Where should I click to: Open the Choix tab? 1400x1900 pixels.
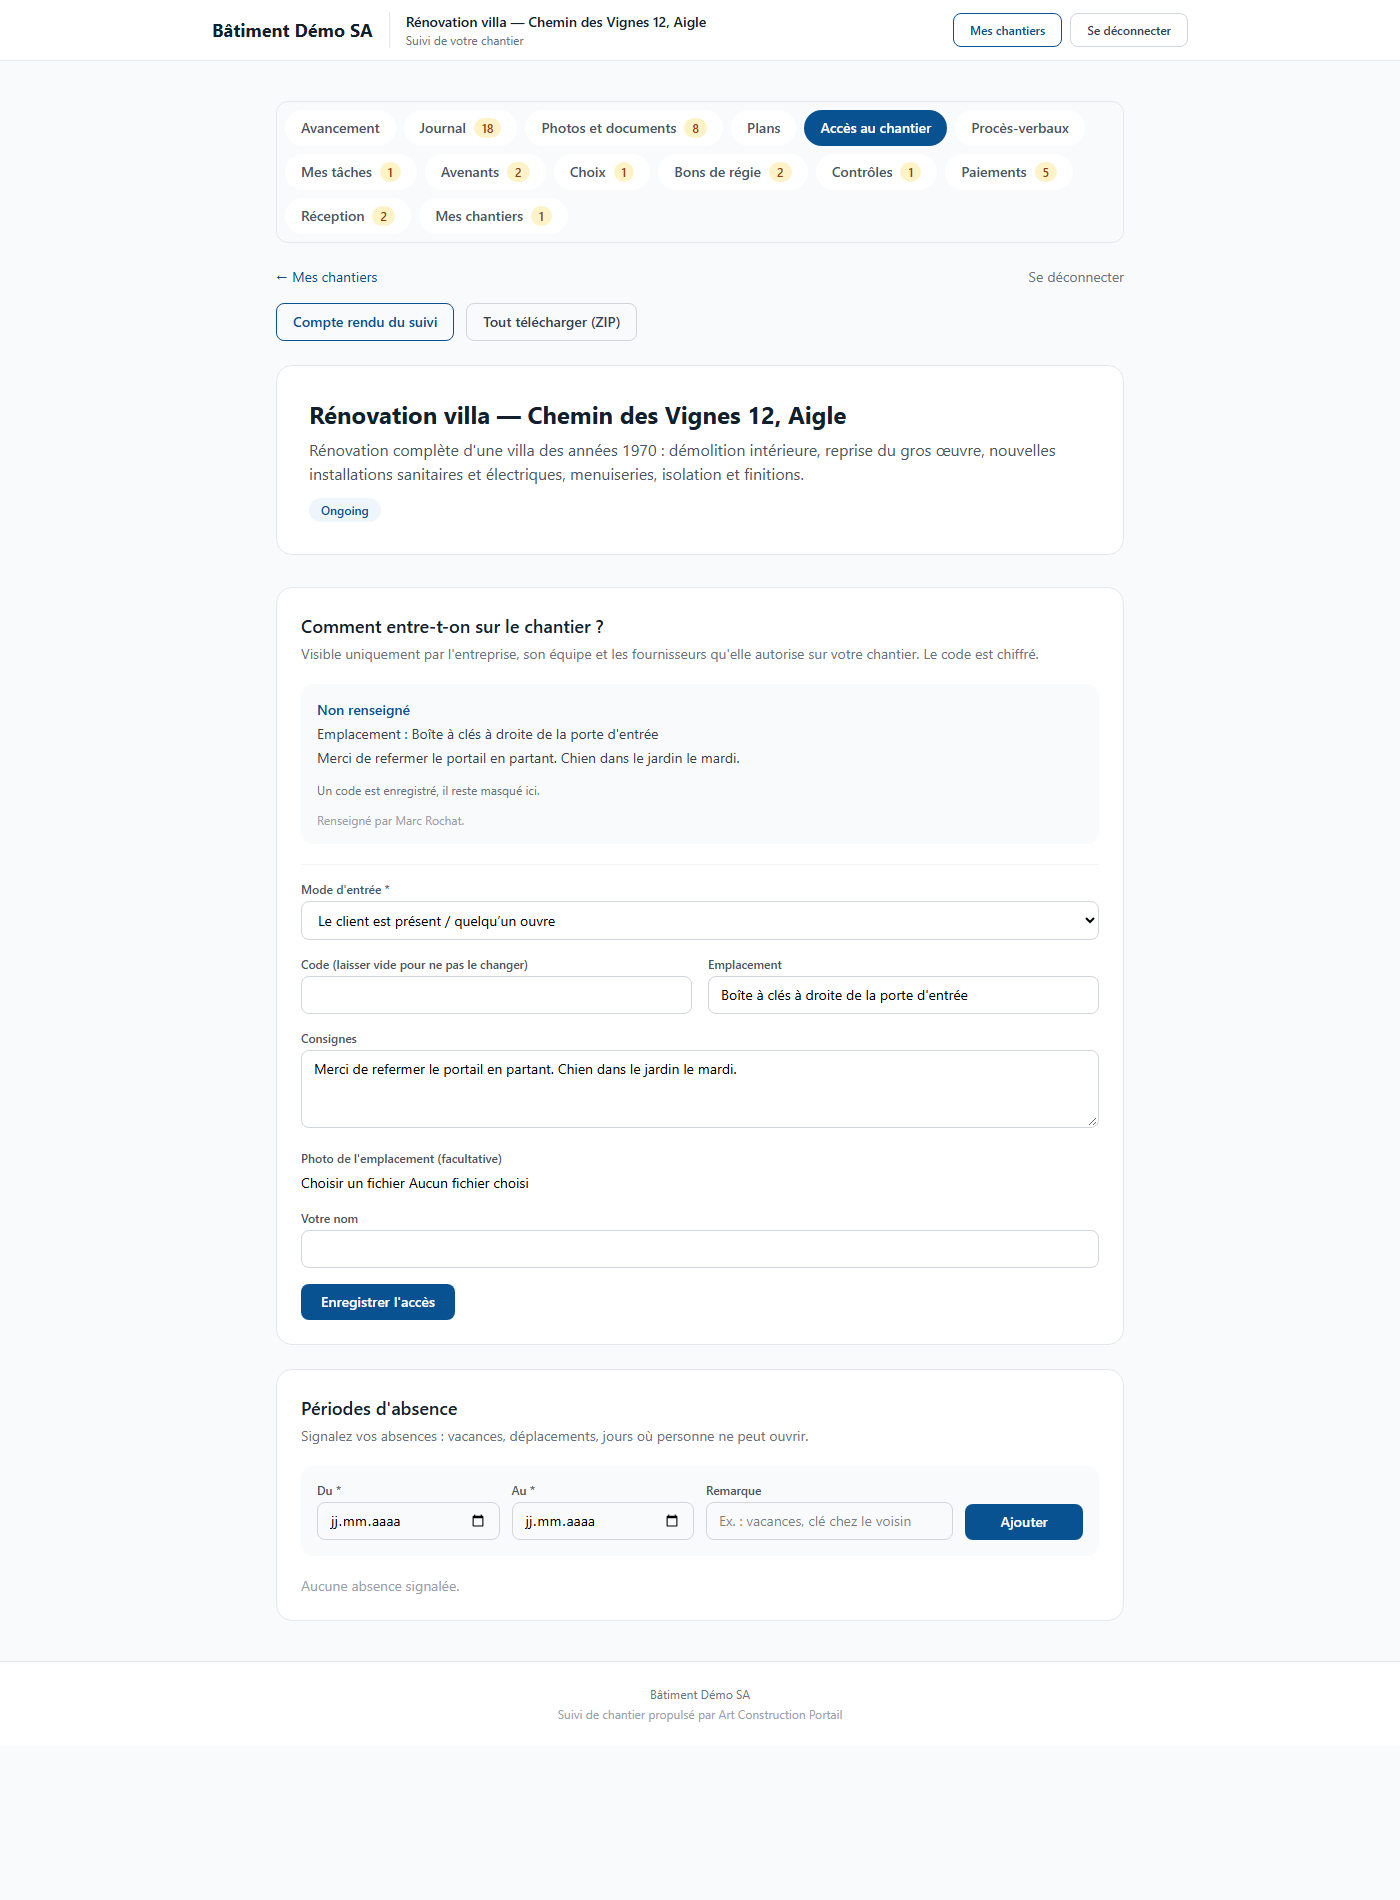pos(602,172)
